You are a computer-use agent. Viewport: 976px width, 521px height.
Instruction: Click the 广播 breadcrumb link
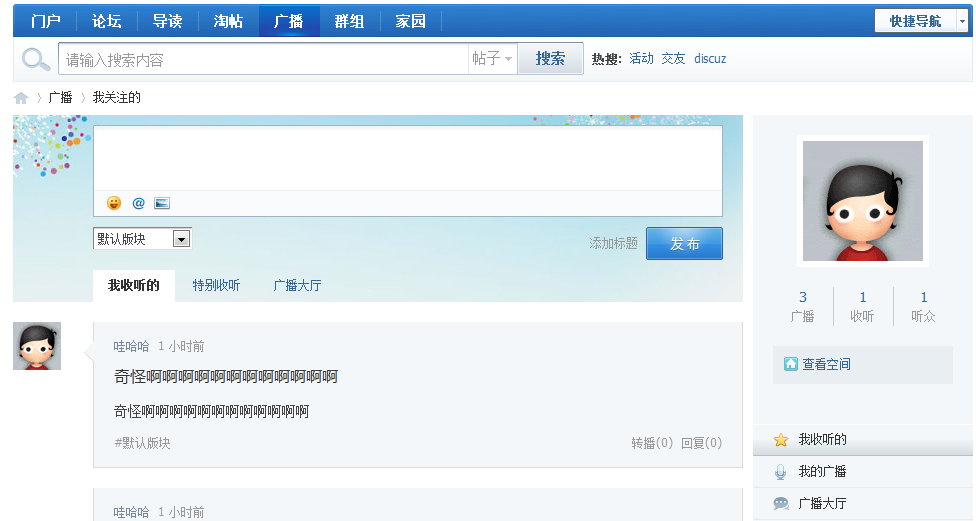[x=60, y=98]
